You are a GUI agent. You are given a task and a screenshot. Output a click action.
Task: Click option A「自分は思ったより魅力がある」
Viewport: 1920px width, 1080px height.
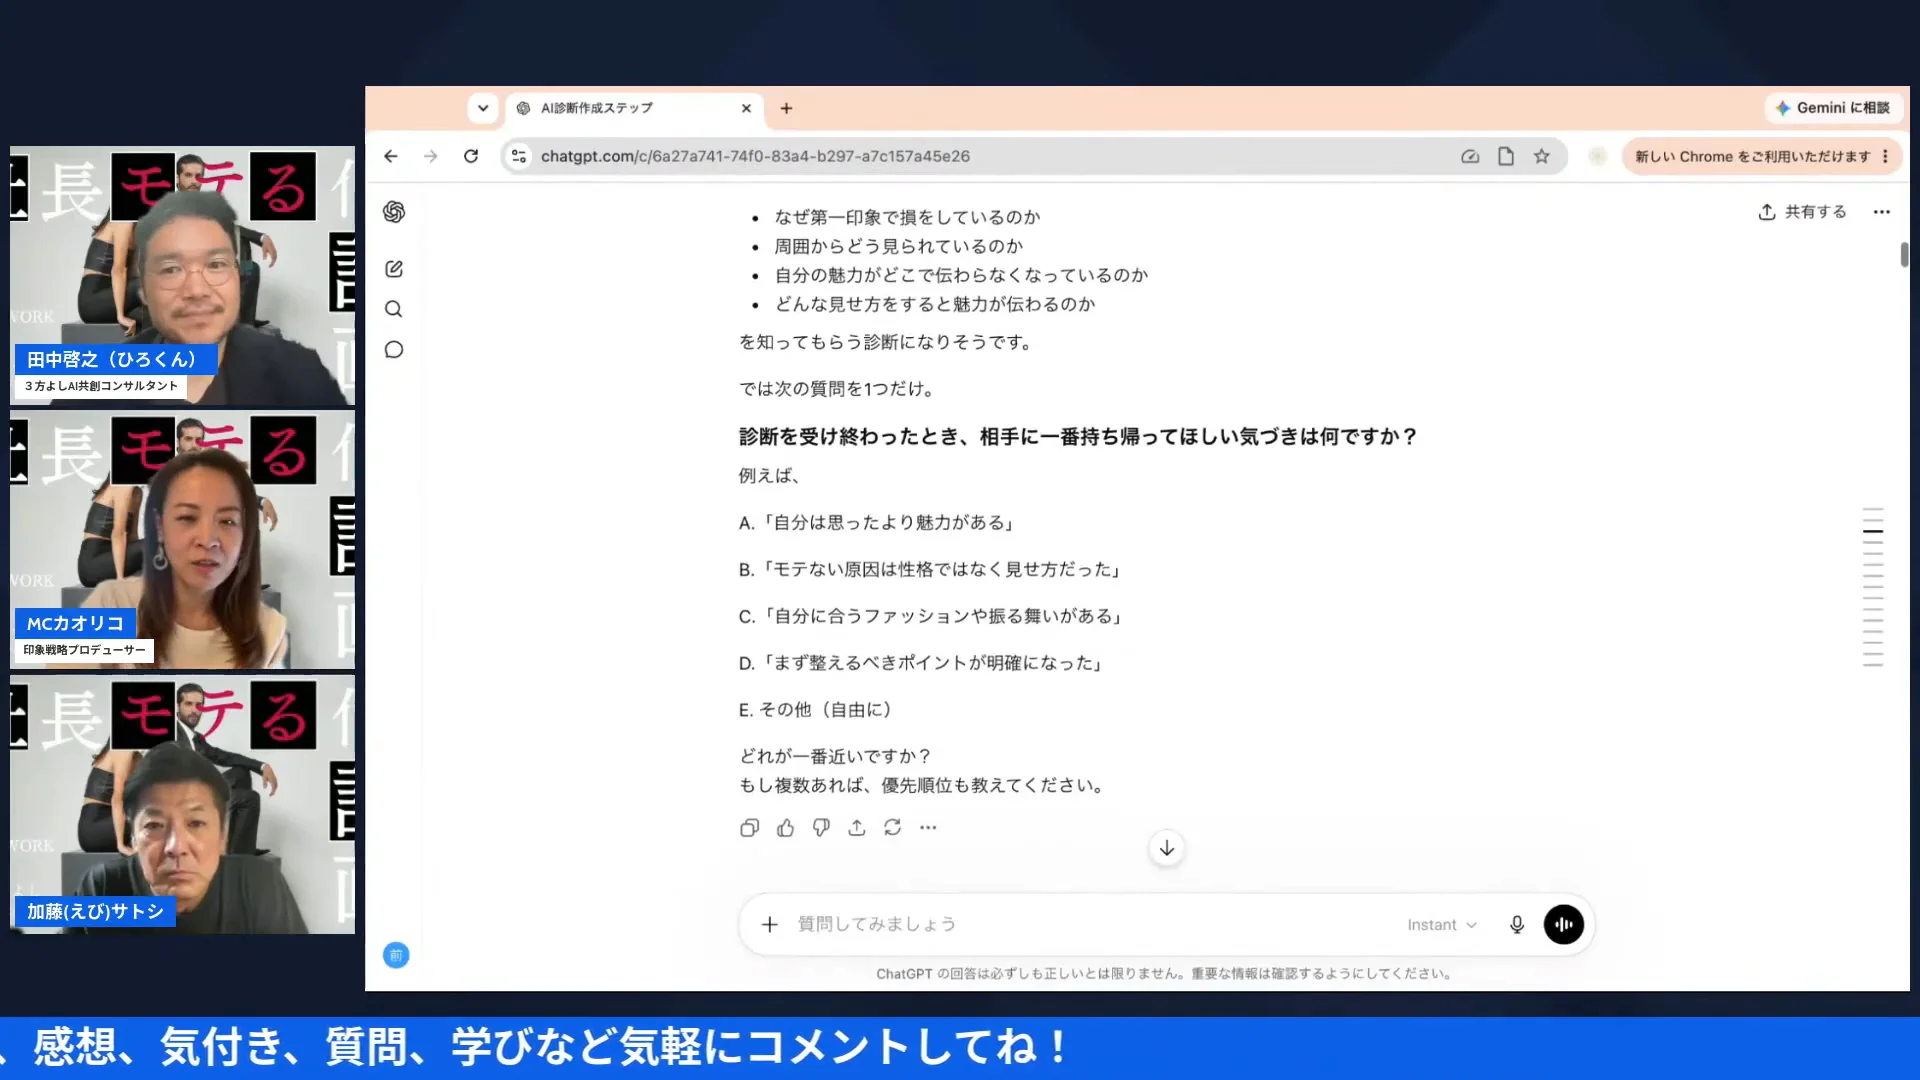(x=877, y=523)
